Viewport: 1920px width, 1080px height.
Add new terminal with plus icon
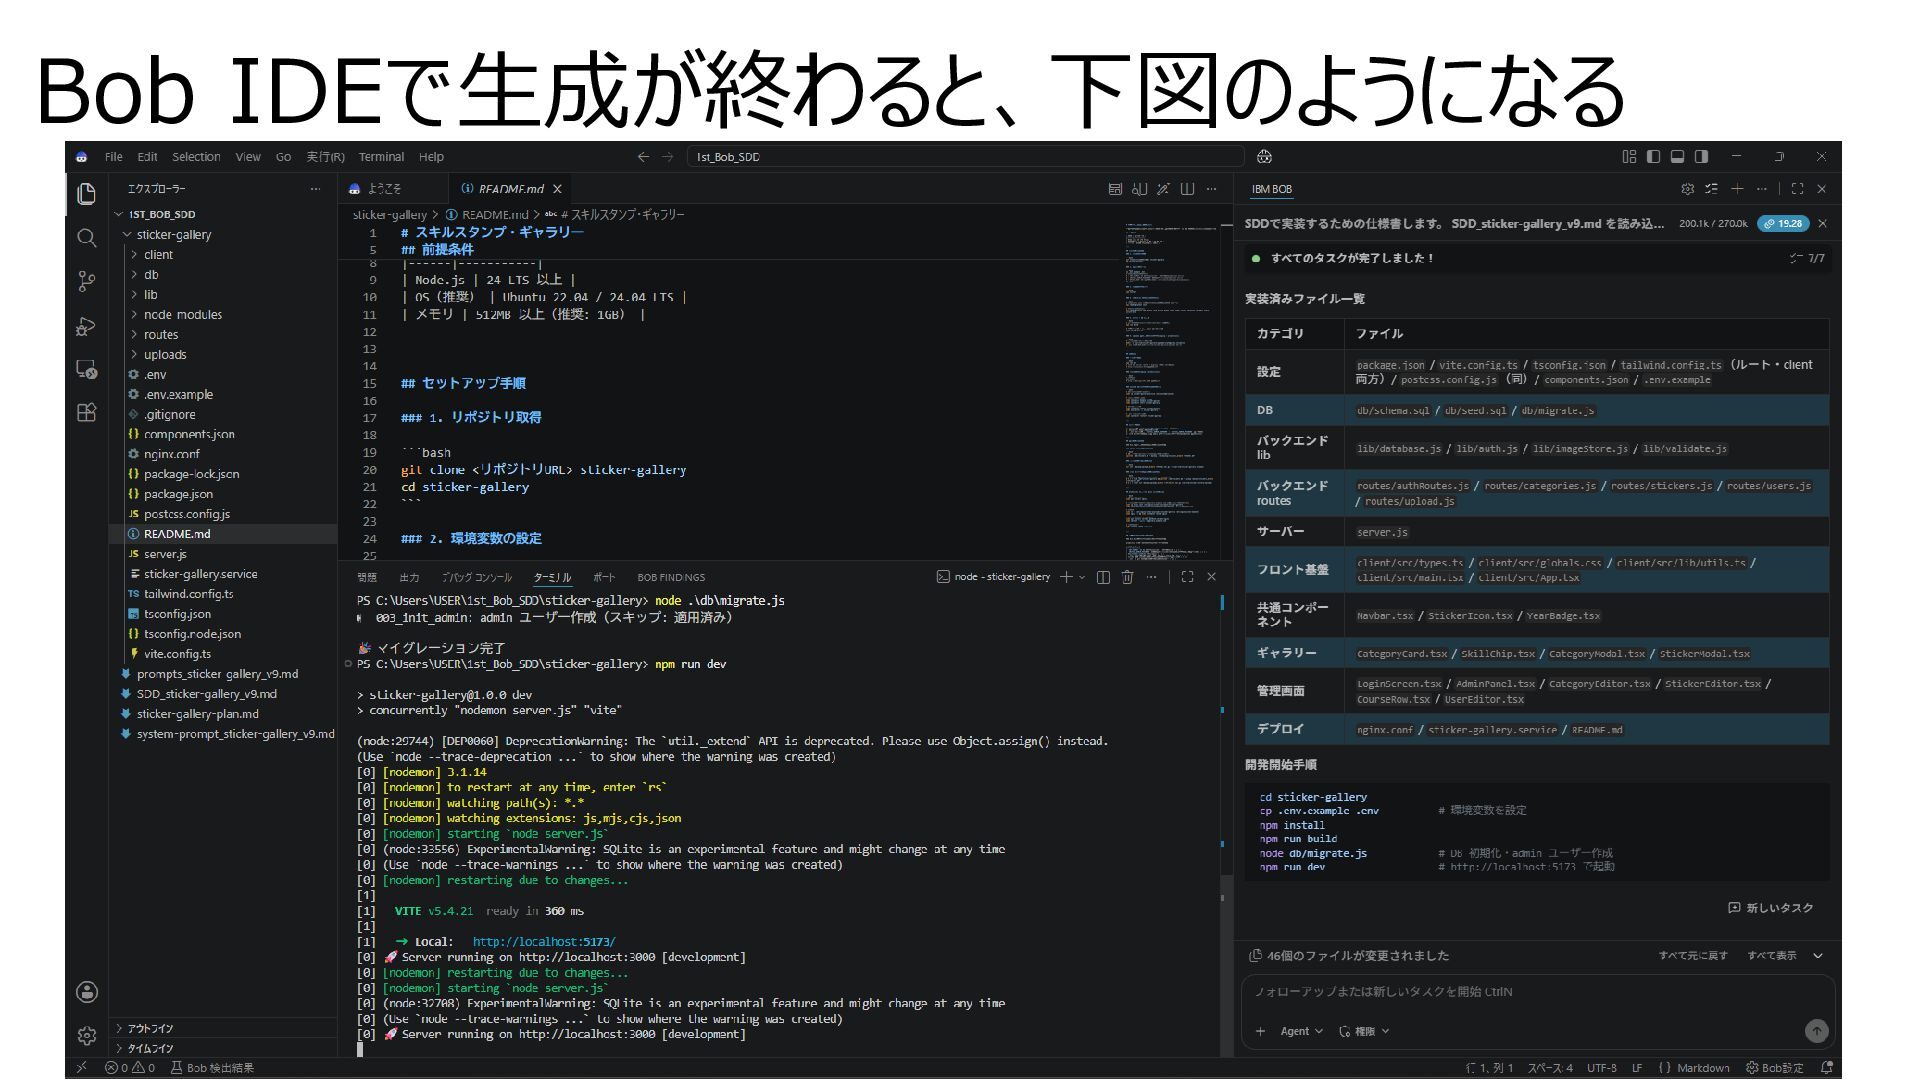[1066, 577]
